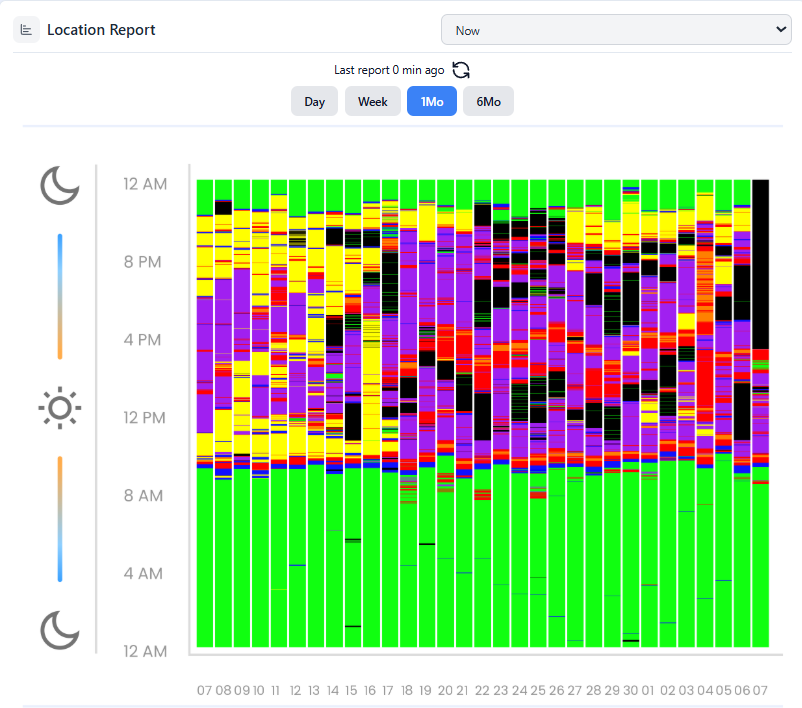Open the Now time dropdown

tap(616, 30)
